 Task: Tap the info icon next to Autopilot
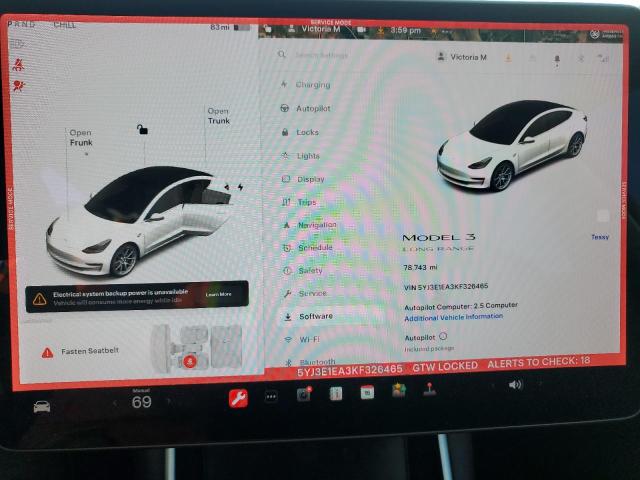[x=443, y=336]
